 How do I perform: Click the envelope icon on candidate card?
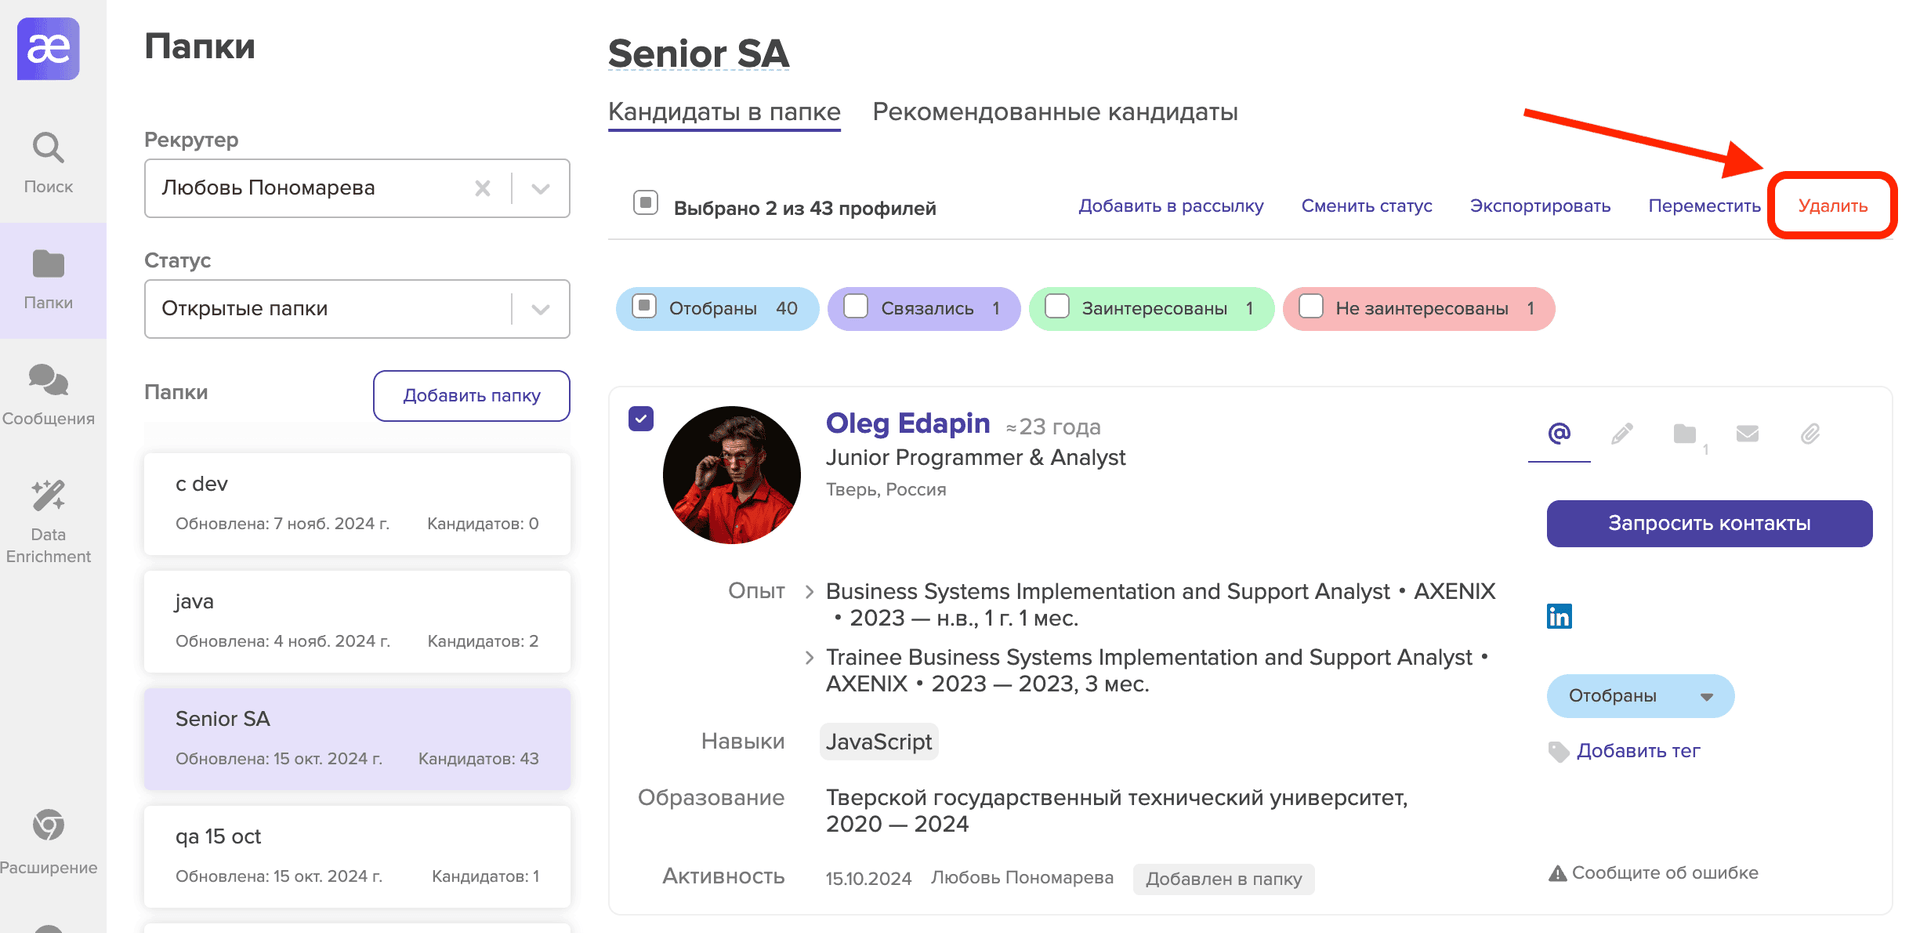(x=1747, y=434)
